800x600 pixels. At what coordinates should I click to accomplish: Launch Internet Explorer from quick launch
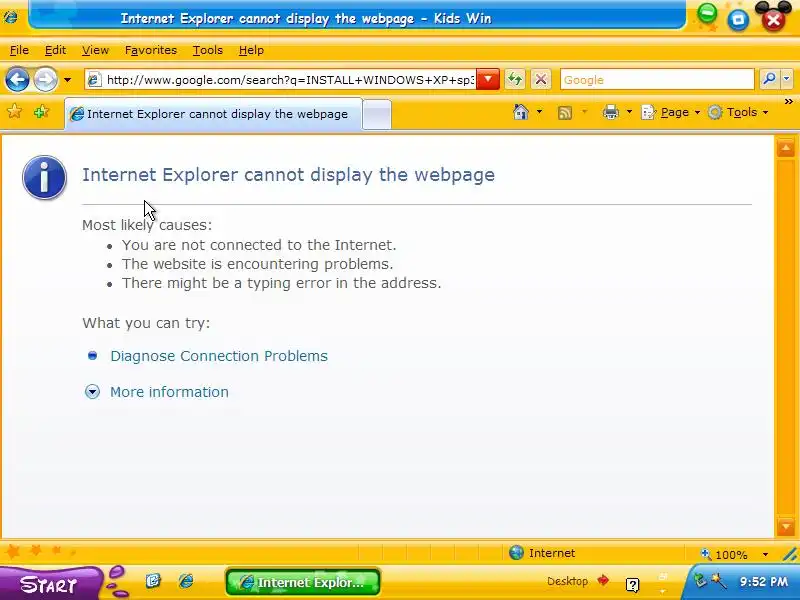tap(186, 581)
